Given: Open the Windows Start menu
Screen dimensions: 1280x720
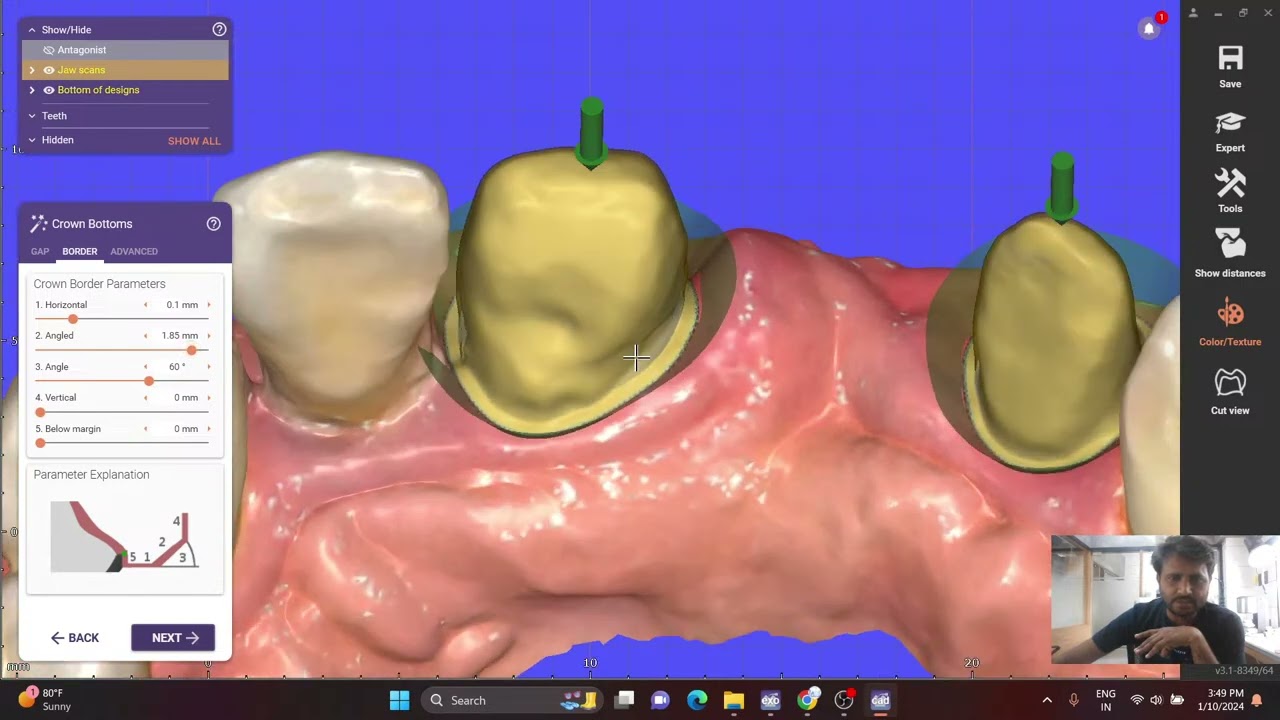Looking at the screenshot, I should [399, 700].
